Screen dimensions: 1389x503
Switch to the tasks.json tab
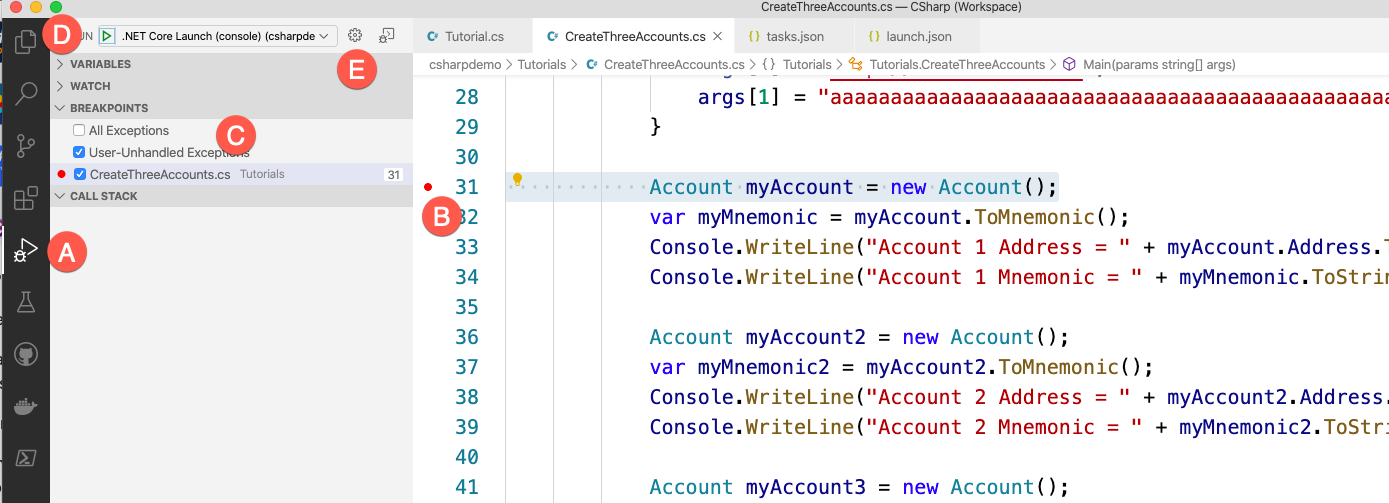(x=792, y=37)
